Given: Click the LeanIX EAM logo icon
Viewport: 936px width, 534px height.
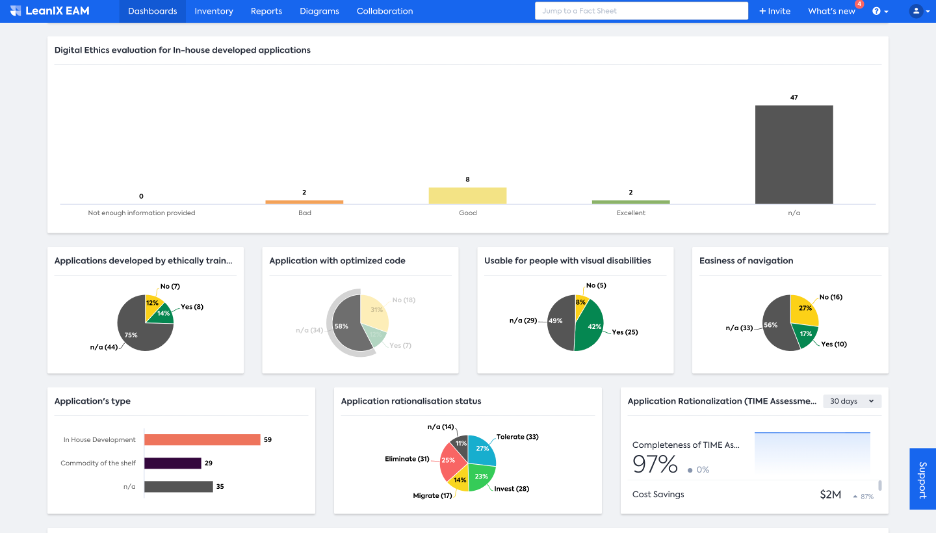Looking at the screenshot, I should click(16, 11).
